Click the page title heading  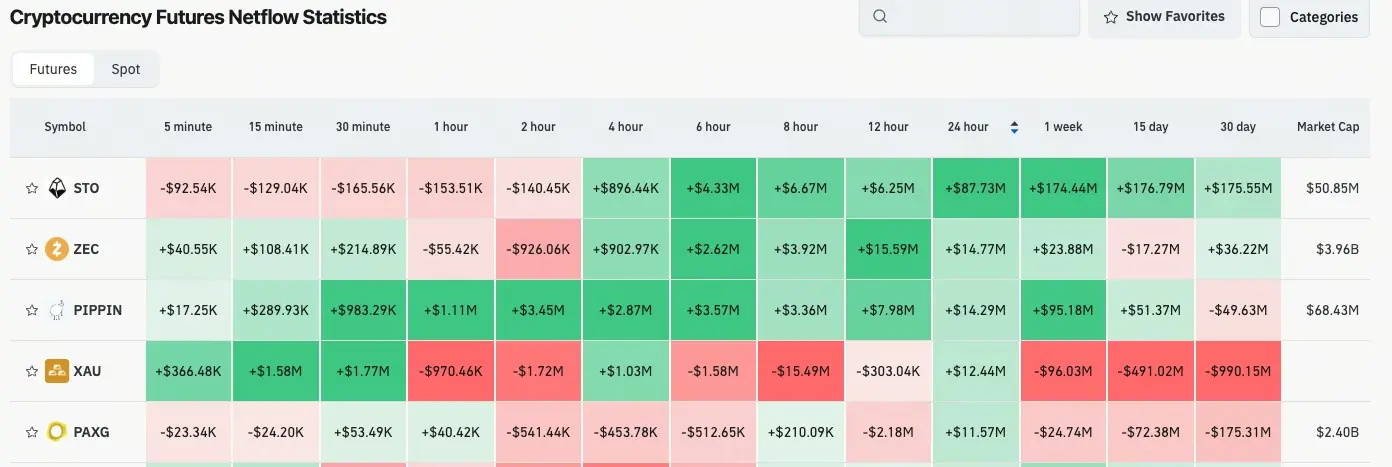pyautogui.click(x=198, y=17)
